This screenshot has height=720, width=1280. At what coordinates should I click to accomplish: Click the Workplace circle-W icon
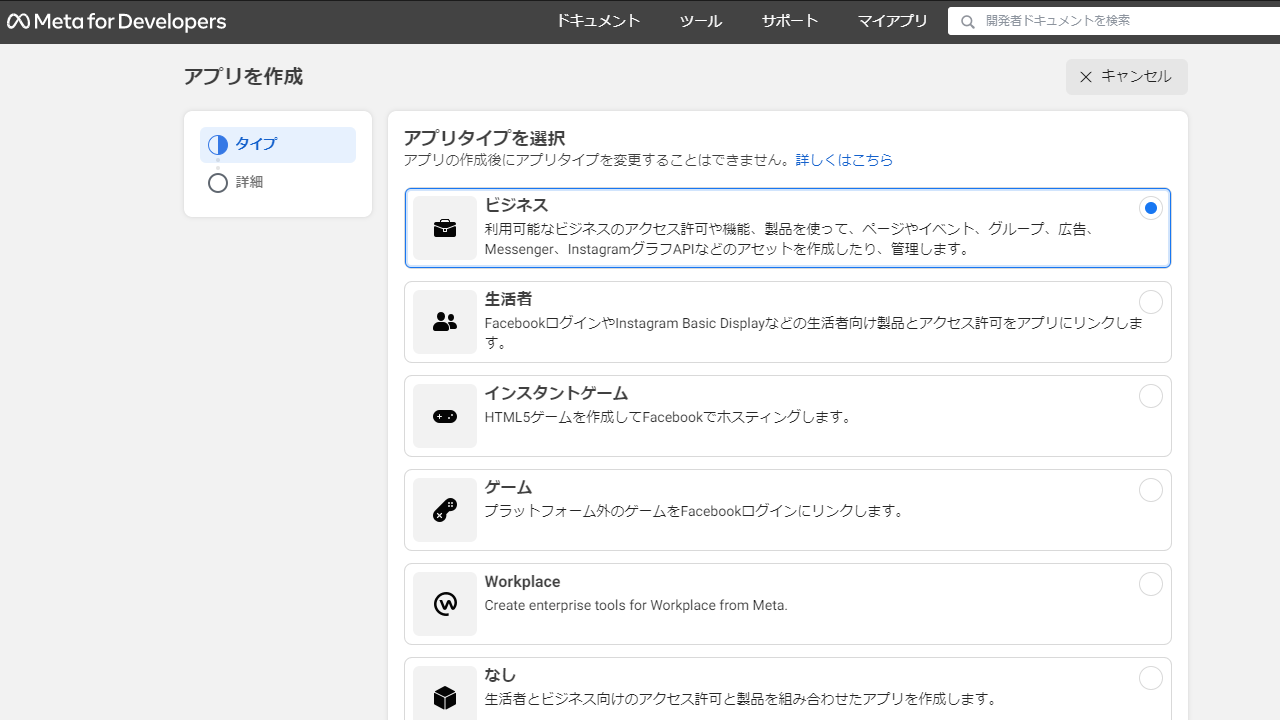444,603
